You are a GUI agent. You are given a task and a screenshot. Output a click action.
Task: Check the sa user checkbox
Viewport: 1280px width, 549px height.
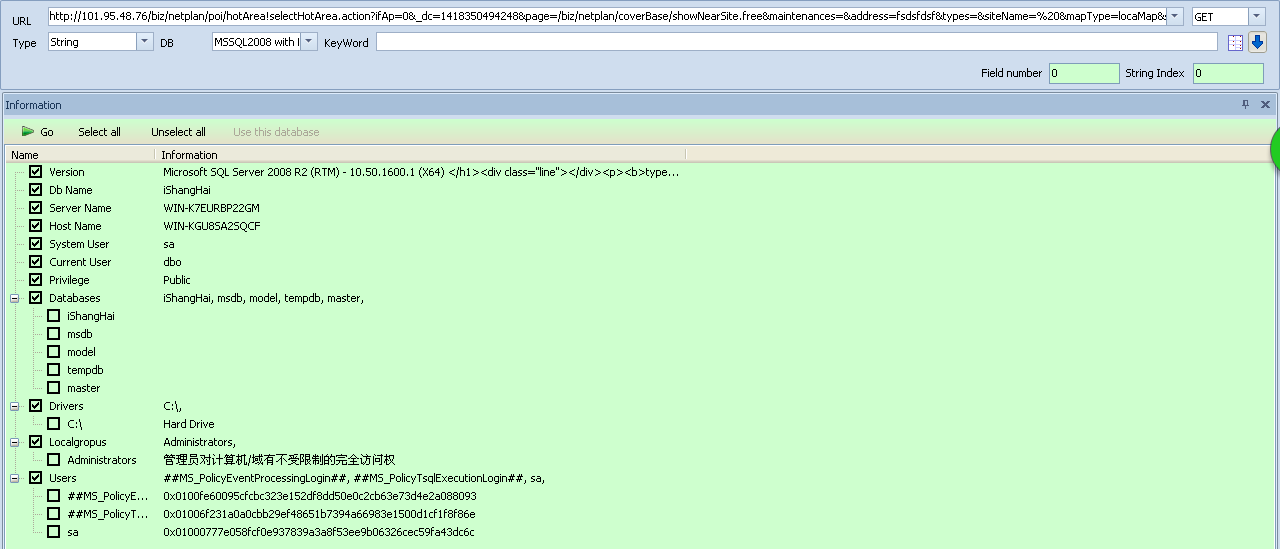54,532
